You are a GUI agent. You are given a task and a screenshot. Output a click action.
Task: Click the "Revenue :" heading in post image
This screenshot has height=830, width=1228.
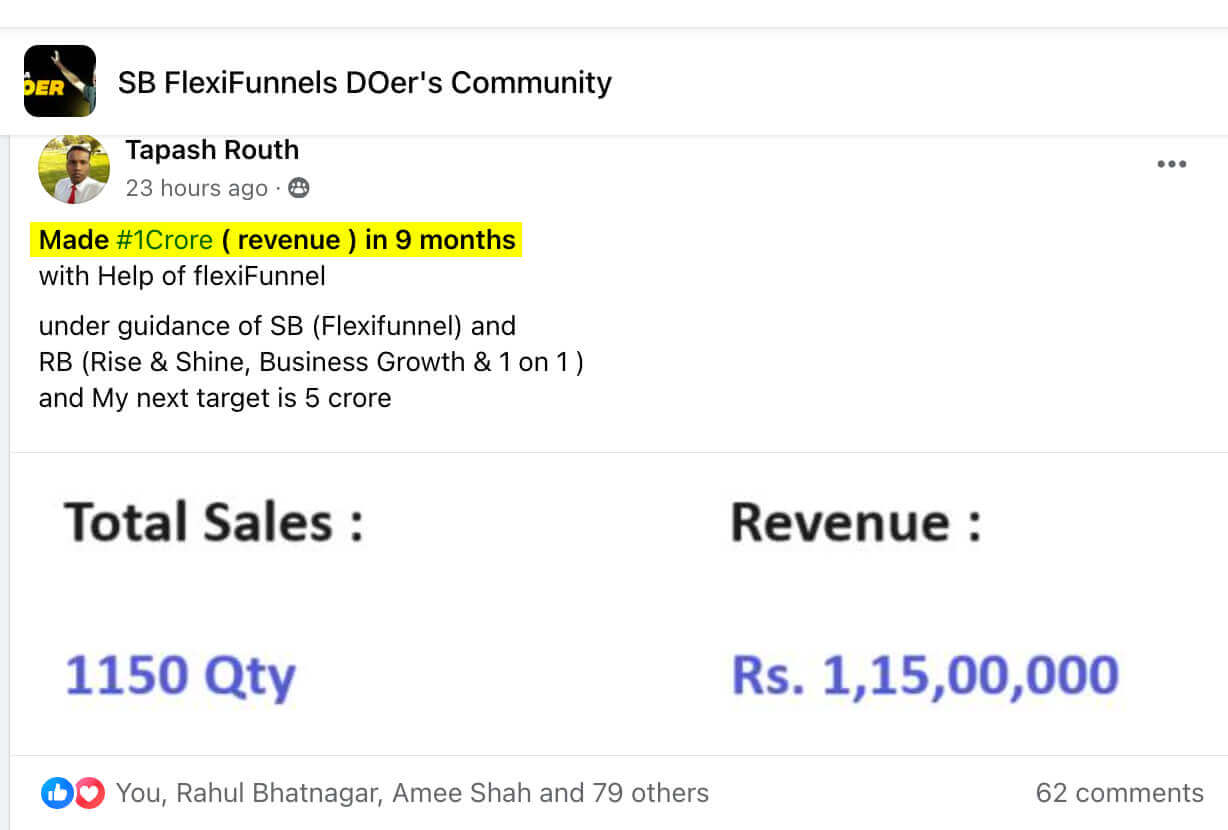click(856, 523)
